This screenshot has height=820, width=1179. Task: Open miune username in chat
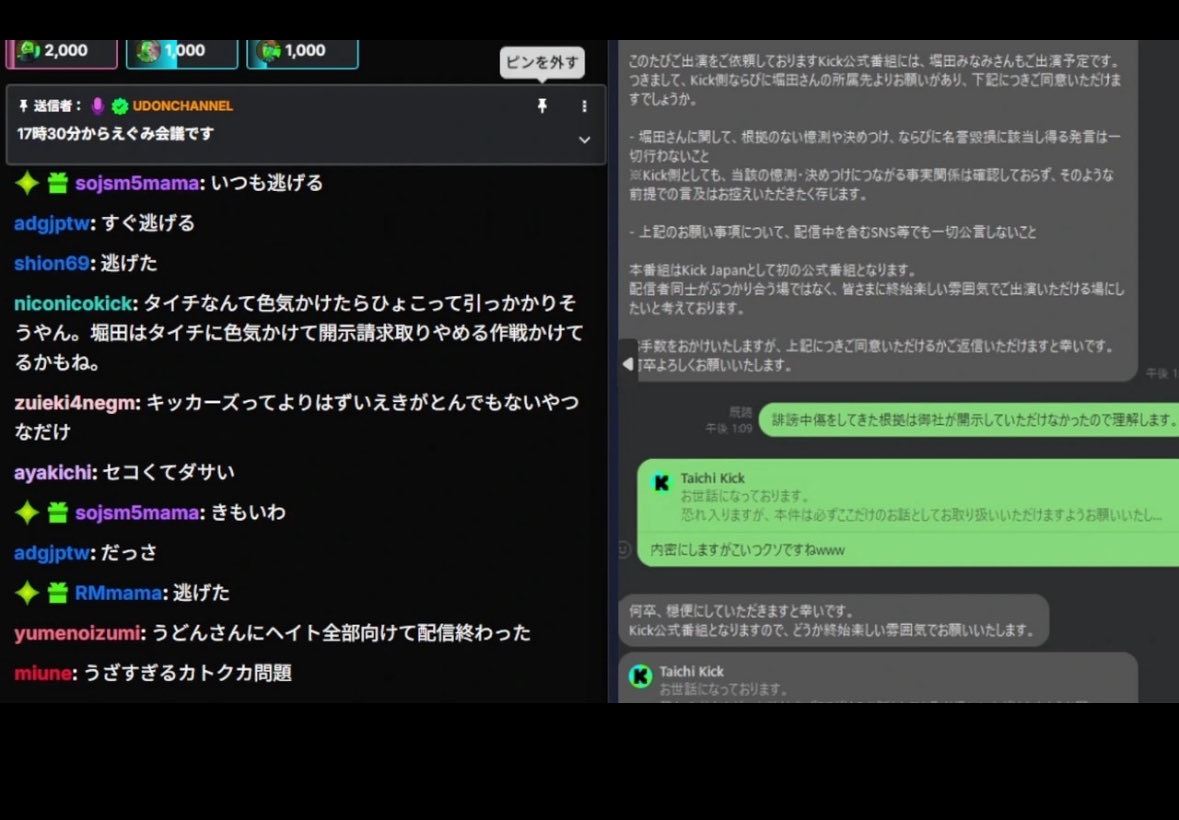[x=43, y=673]
